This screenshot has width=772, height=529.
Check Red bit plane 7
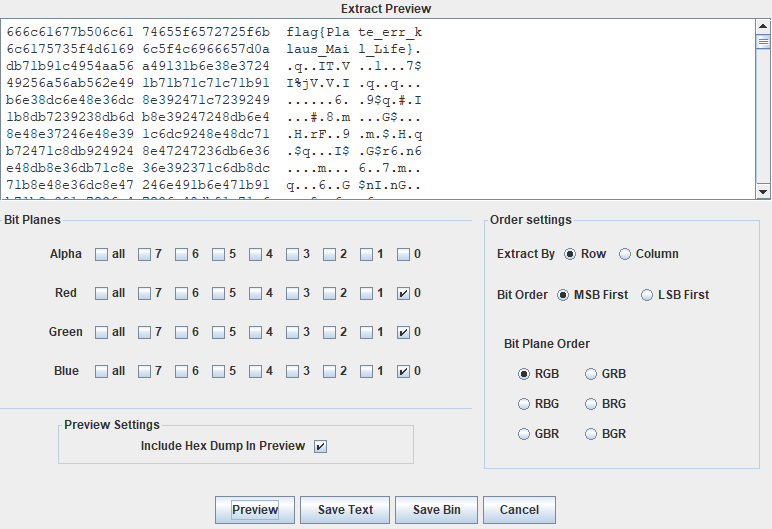click(144, 294)
